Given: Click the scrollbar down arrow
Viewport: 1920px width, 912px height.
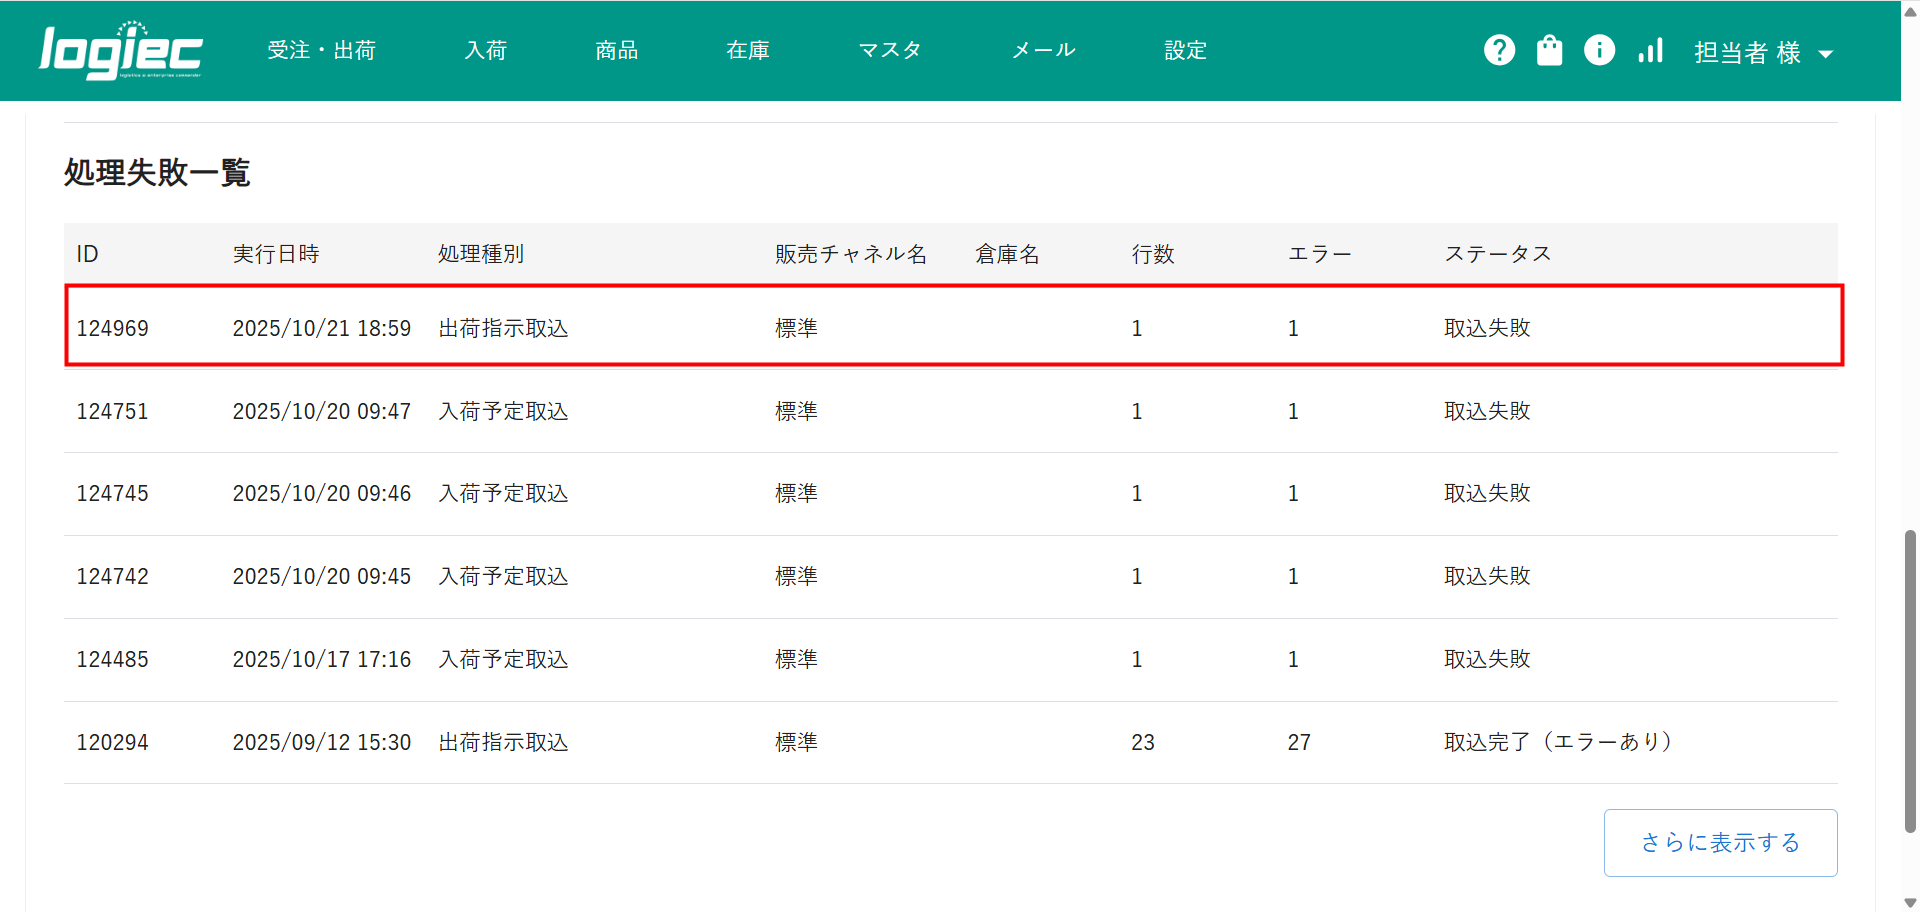Looking at the screenshot, I should [1910, 903].
